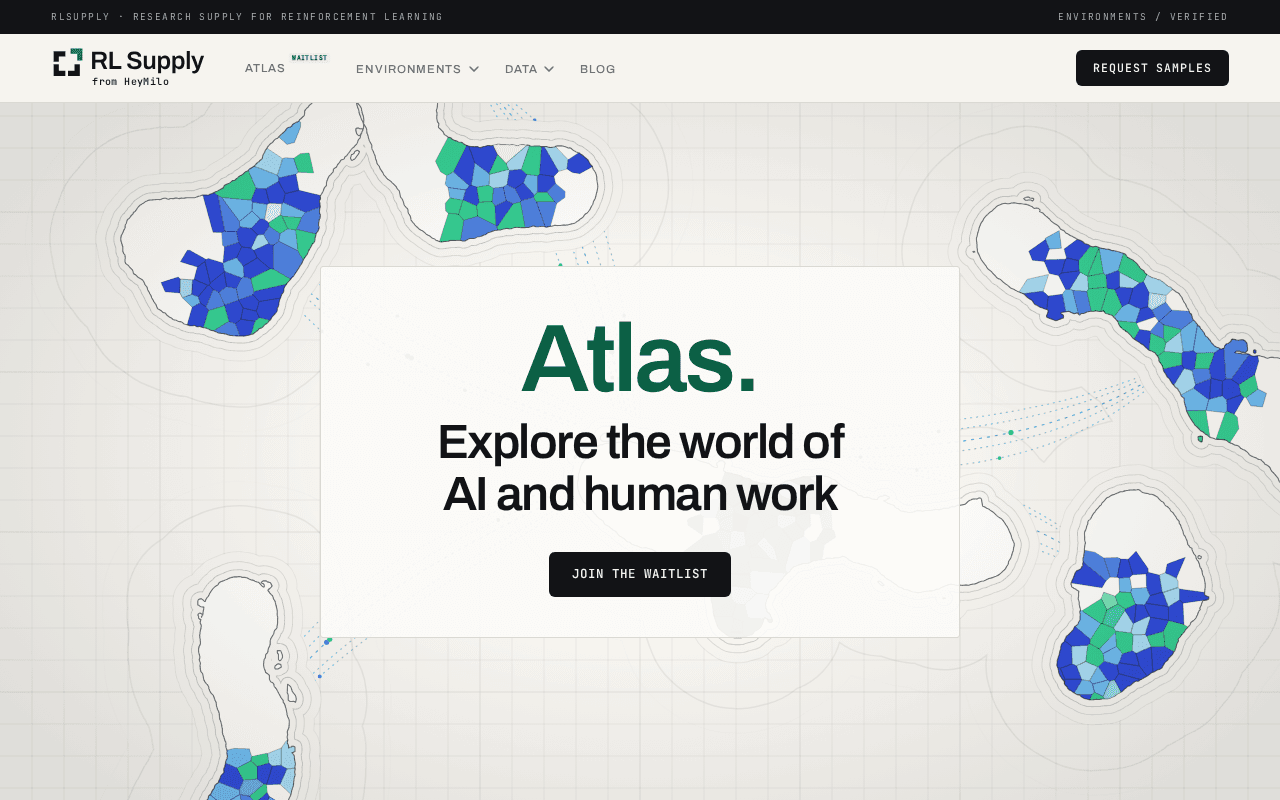
Task: Click the RLSupply research supply tagline text
Action: (247, 17)
